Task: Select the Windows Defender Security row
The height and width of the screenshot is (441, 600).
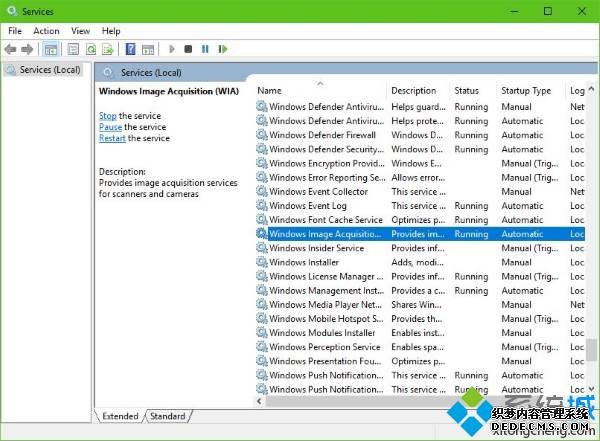Action: pyautogui.click(x=420, y=149)
